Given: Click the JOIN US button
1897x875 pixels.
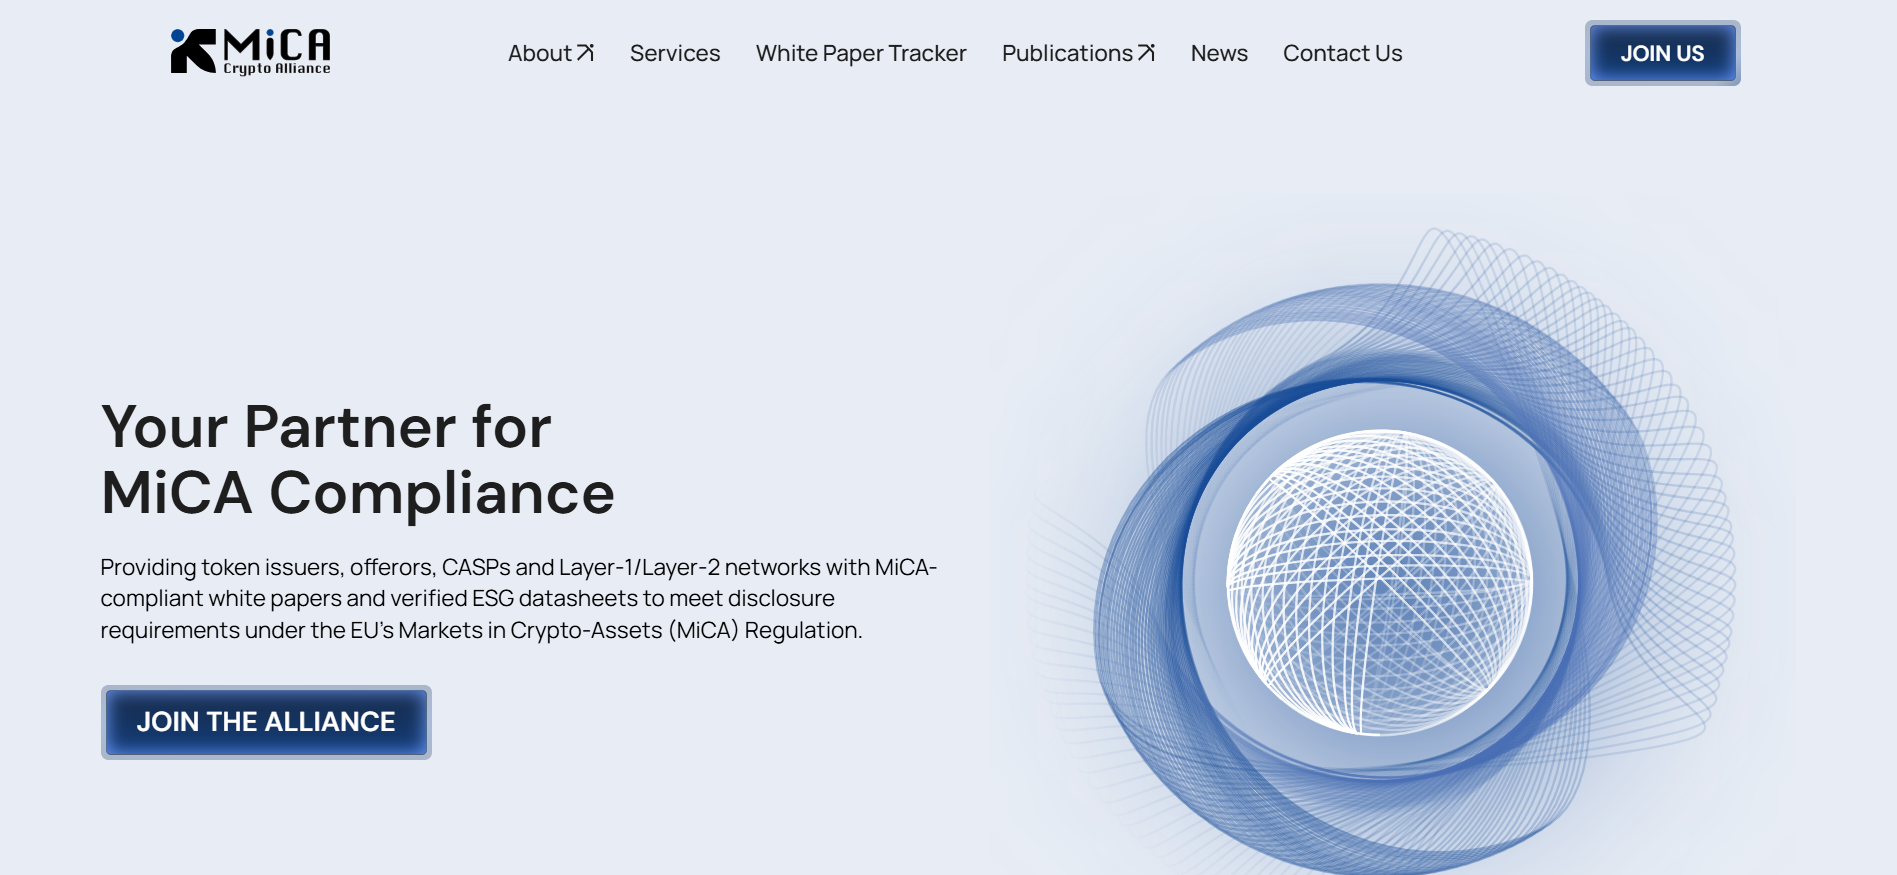Looking at the screenshot, I should (x=1662, y=53).
